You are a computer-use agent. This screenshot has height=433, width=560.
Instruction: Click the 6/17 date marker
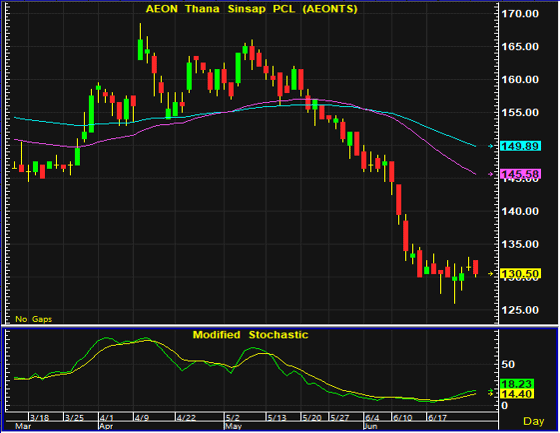(437, 418)
